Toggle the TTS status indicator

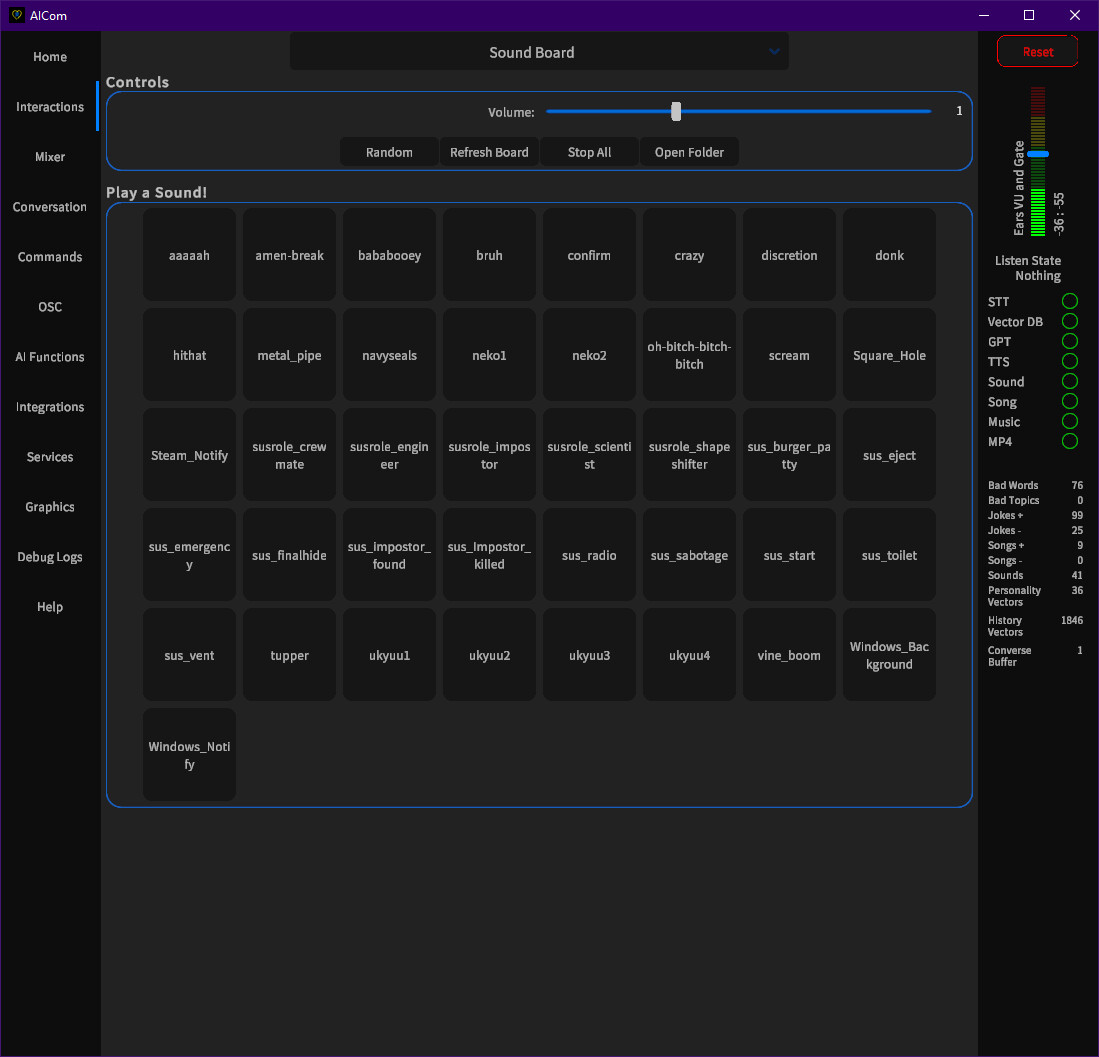1070,361
